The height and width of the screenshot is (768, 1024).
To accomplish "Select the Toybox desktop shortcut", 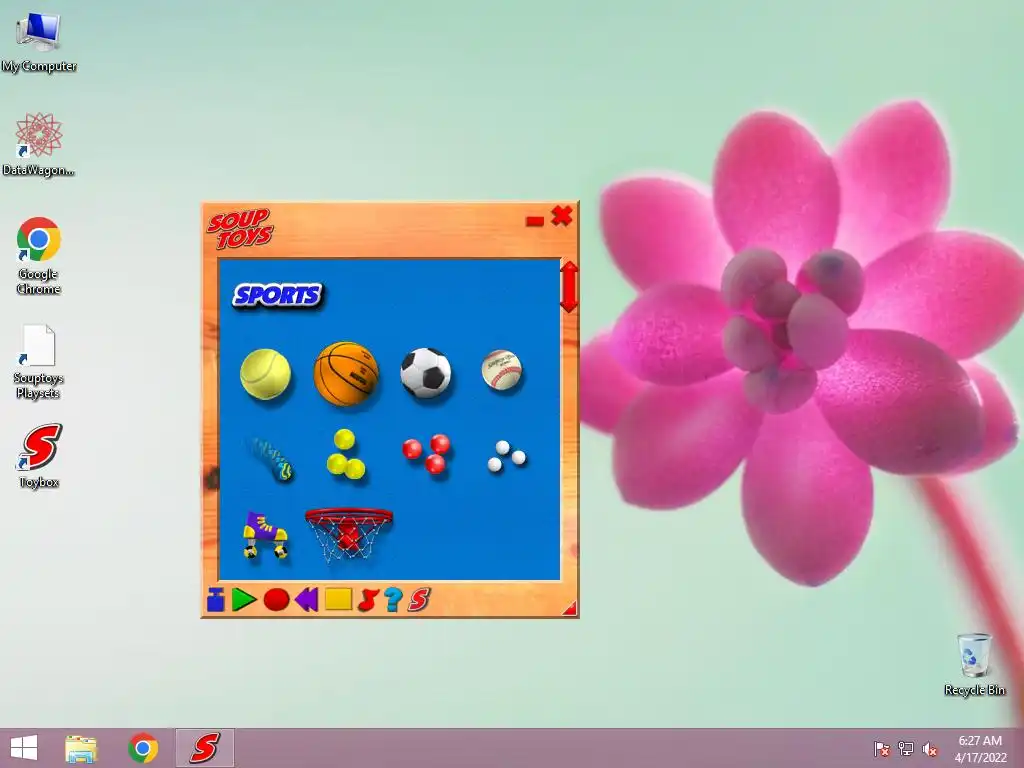I will (x=39, y=456).
